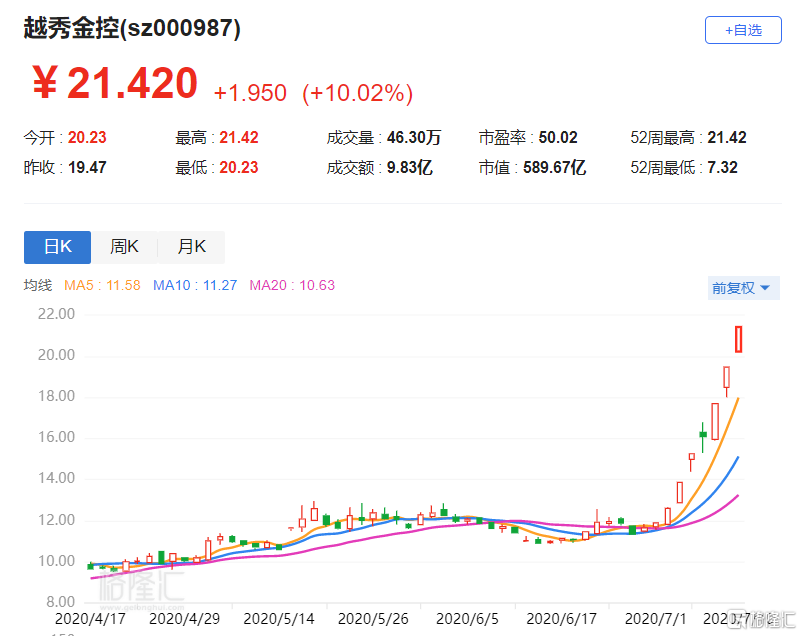Screen dimensions: 802x636
Task: Click the 12.00 y-axis label
Action: coord(56,520)
